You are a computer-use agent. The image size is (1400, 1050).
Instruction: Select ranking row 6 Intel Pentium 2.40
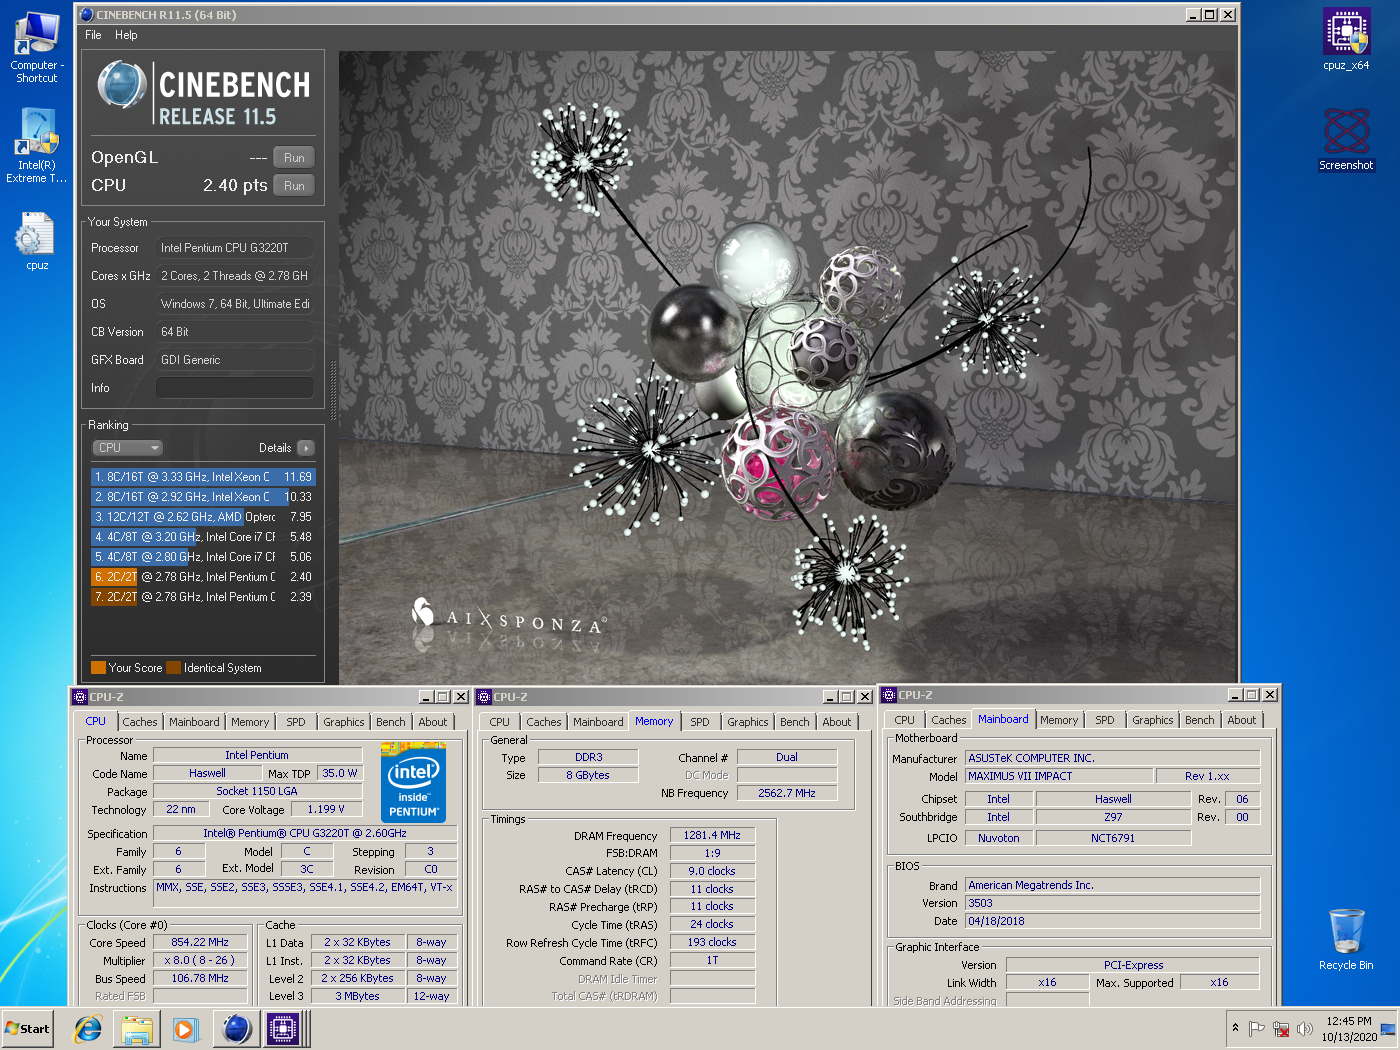203,577
